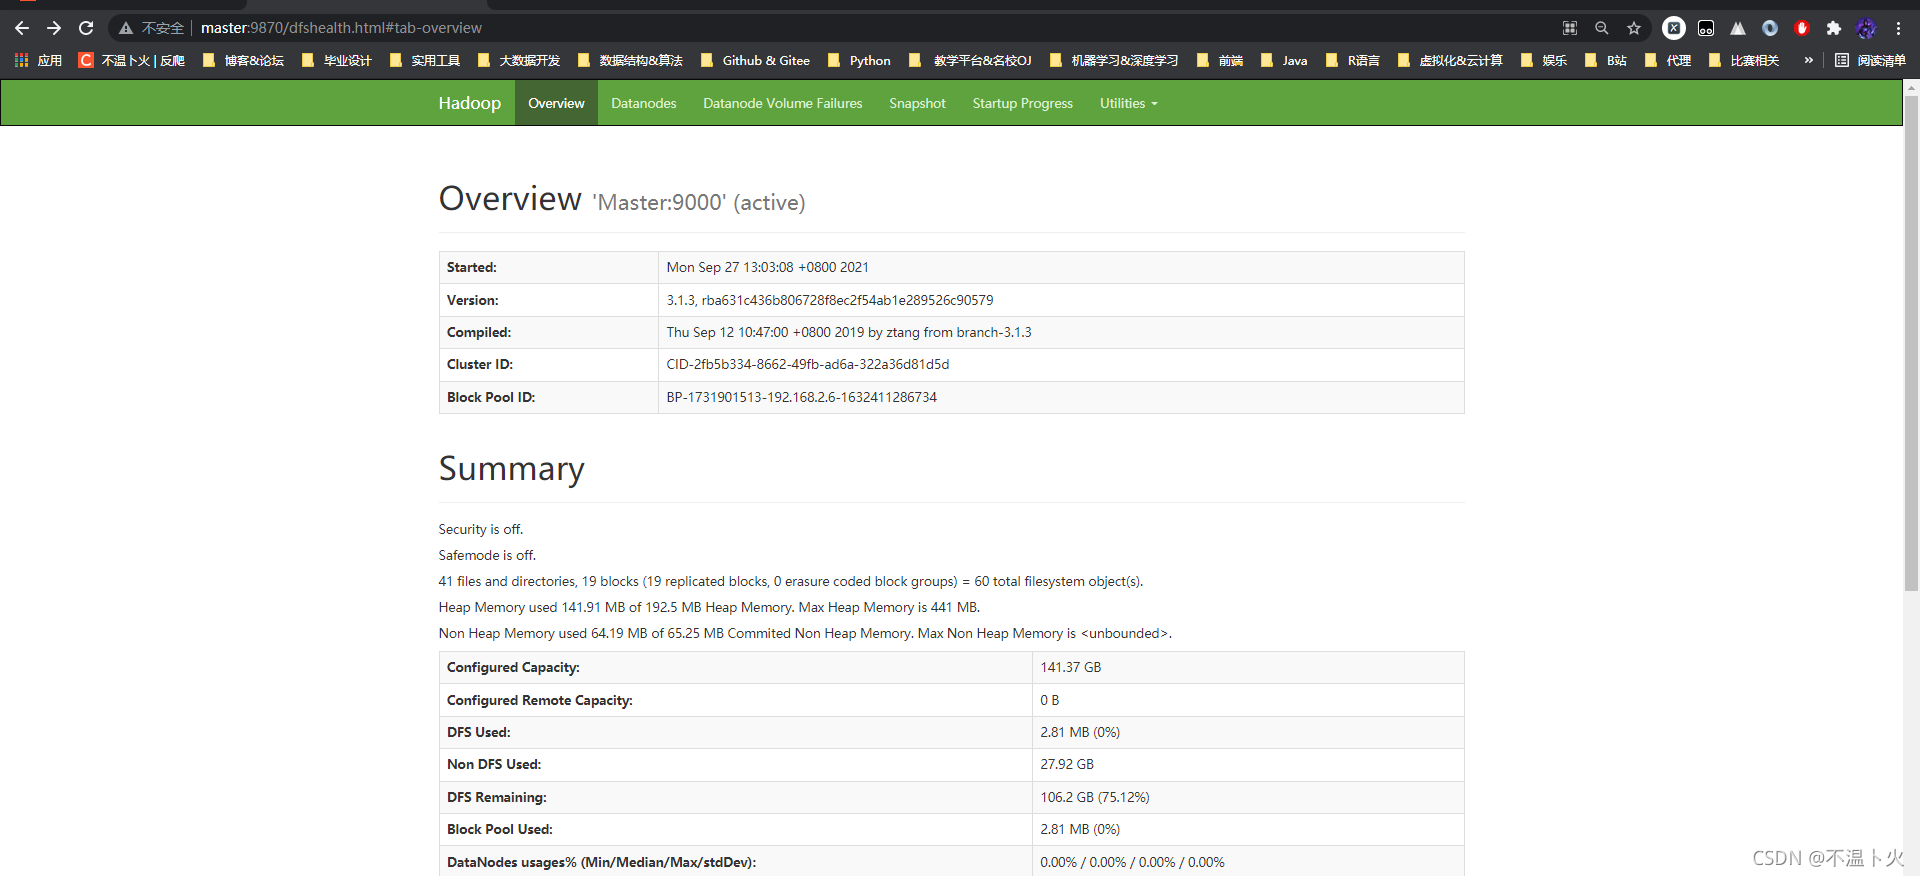The image size is (1920, 876).
Task: Open the Chrome three-dot menu
Action: (1898, 28)
